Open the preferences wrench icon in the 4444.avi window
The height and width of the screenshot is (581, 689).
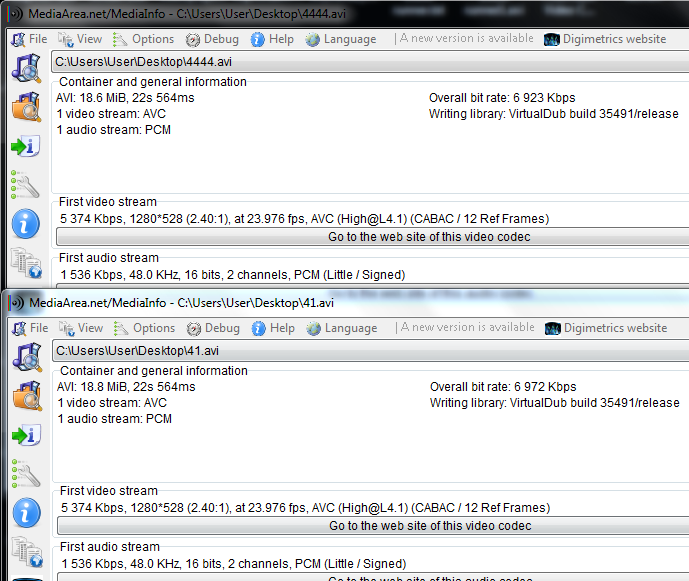click(25, 184)
